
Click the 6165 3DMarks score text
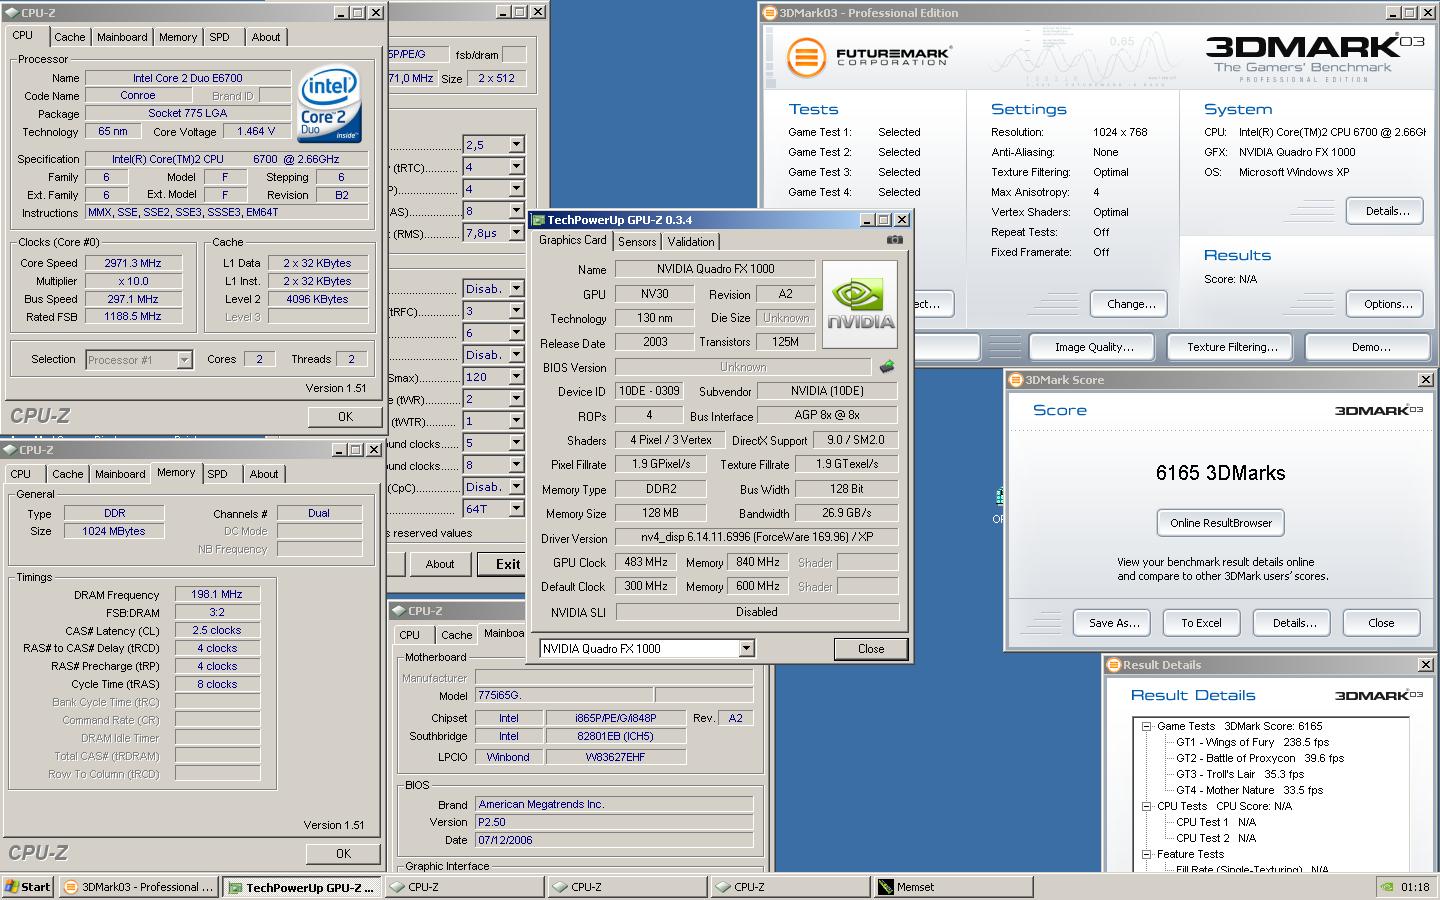(1220, 473)
